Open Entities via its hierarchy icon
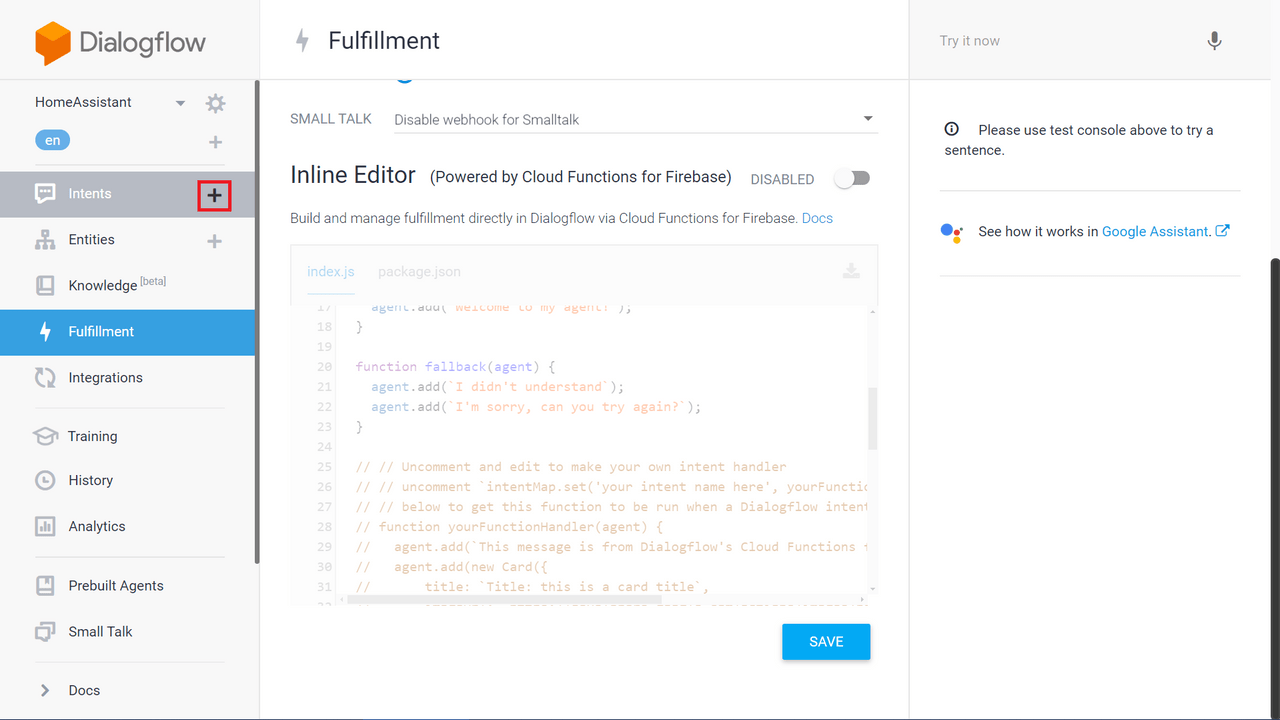Screen dimensions: 1280x720 pos(45,240)
